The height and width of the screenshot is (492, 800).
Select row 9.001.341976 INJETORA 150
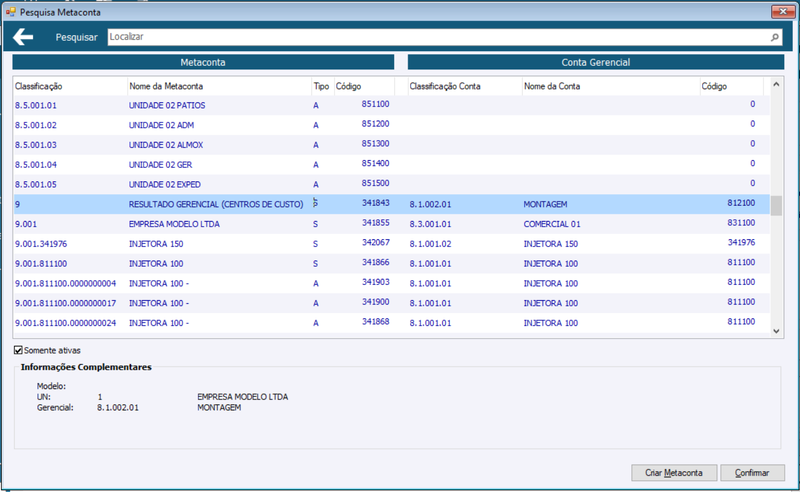391,244
